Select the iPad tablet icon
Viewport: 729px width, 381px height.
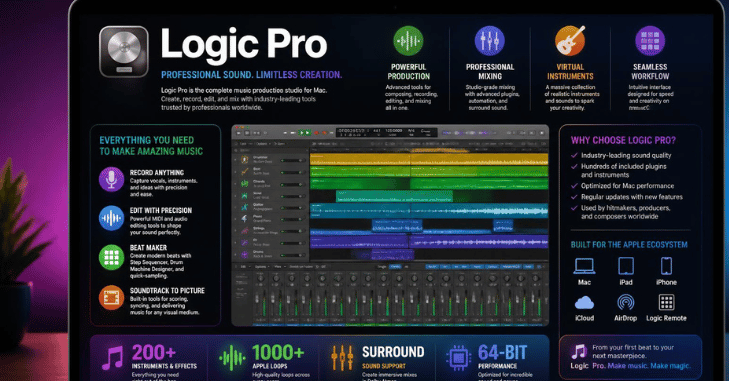626,267
